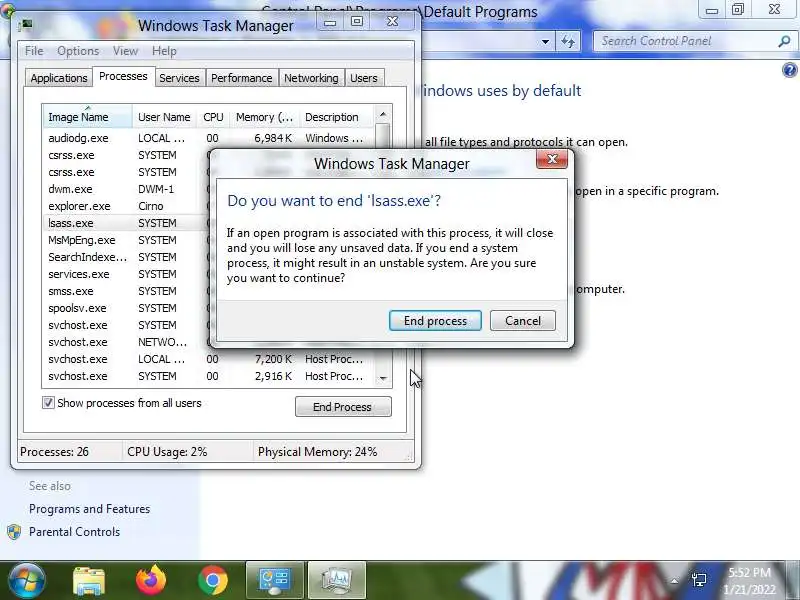Click the network tray icon
This screenshot has width=800, height=600.
(699, 580)
